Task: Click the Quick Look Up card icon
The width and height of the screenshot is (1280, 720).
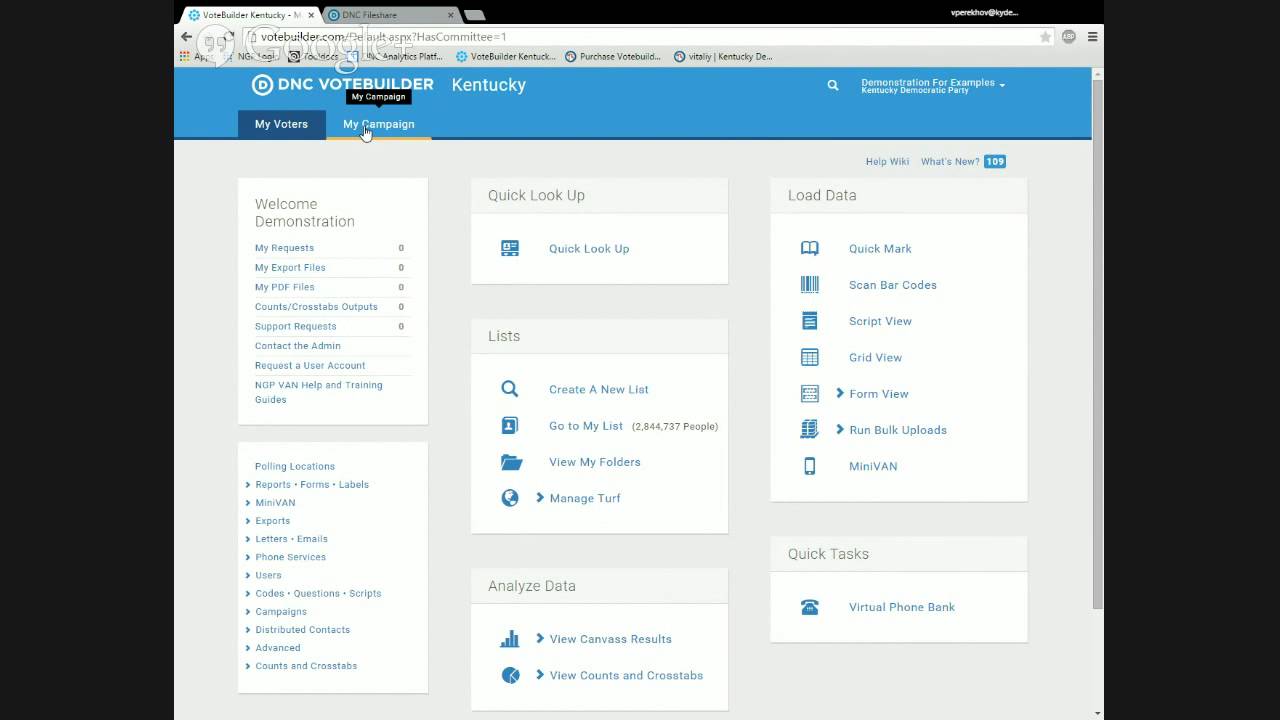Action: pyautogui.click(x=510, y=248)
